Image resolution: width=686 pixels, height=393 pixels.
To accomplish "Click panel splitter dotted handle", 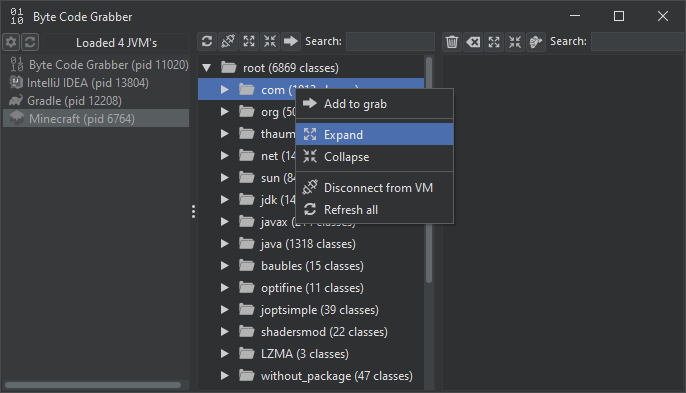I will pyautogui.click(x=193, y=211).
